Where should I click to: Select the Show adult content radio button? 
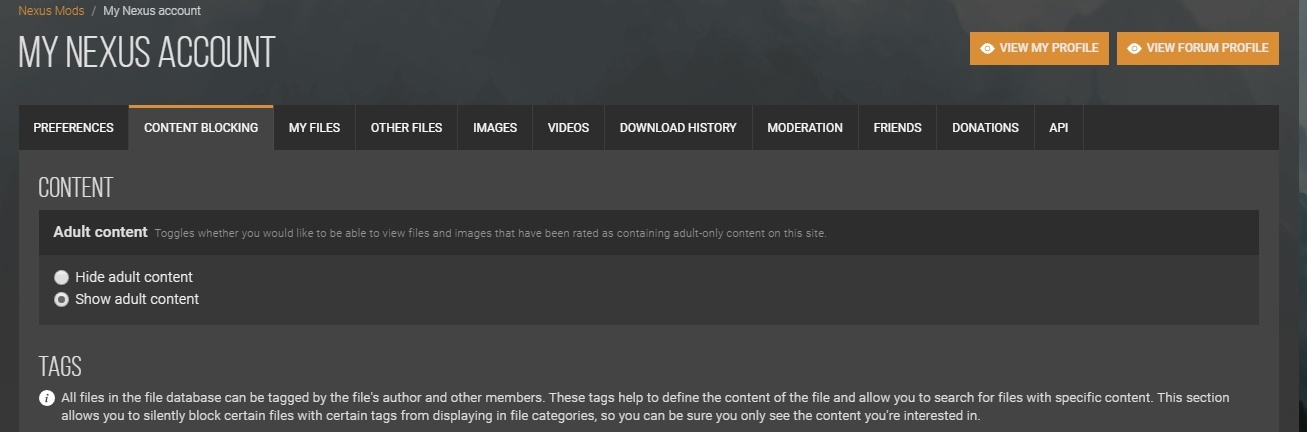pyautogui.click(x=62, y=299)
